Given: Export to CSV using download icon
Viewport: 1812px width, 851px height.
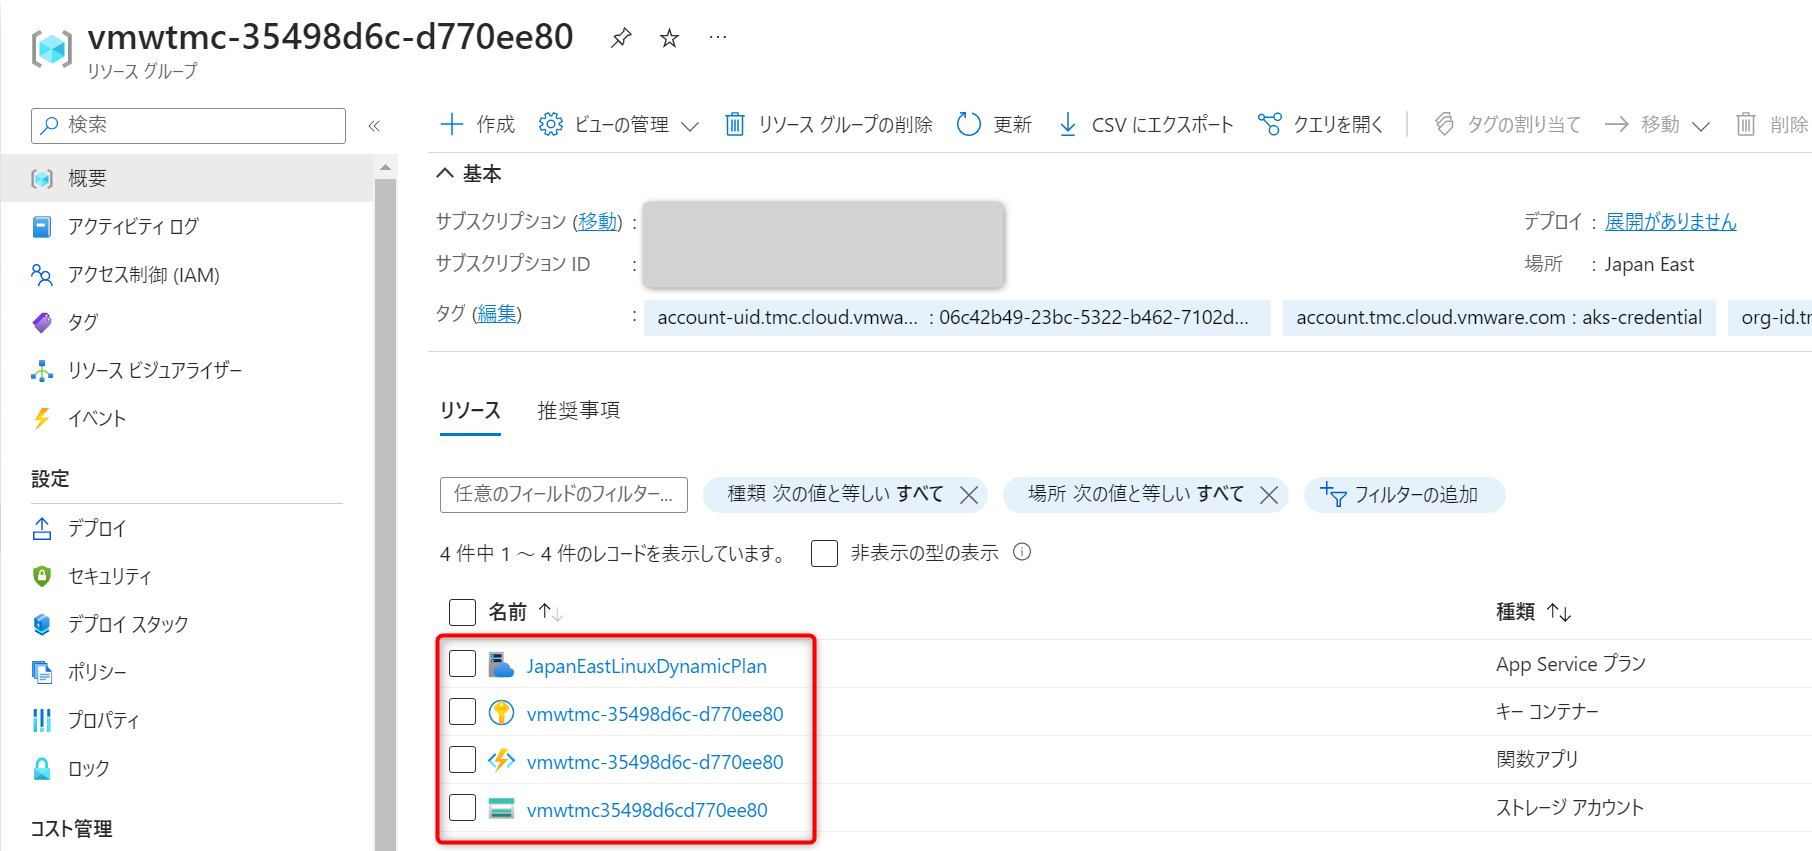Looking at the screenshot, I should [1068, 124].
